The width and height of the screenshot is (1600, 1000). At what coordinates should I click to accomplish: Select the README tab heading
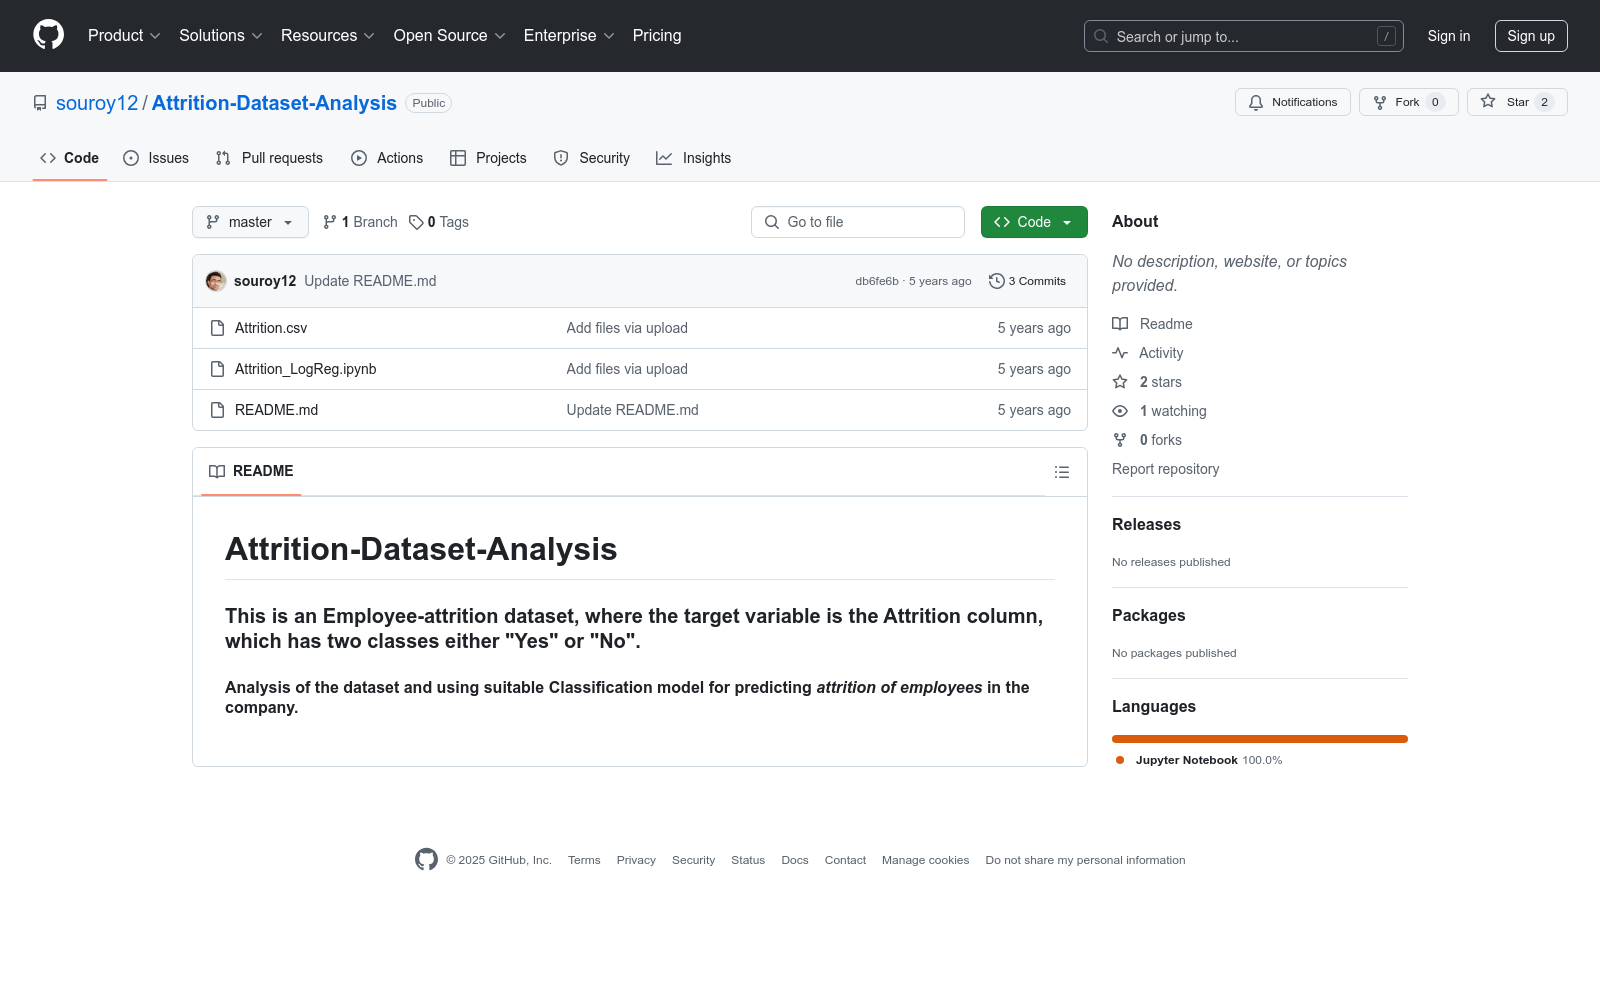pyautogui.click(x=251, y=471)
